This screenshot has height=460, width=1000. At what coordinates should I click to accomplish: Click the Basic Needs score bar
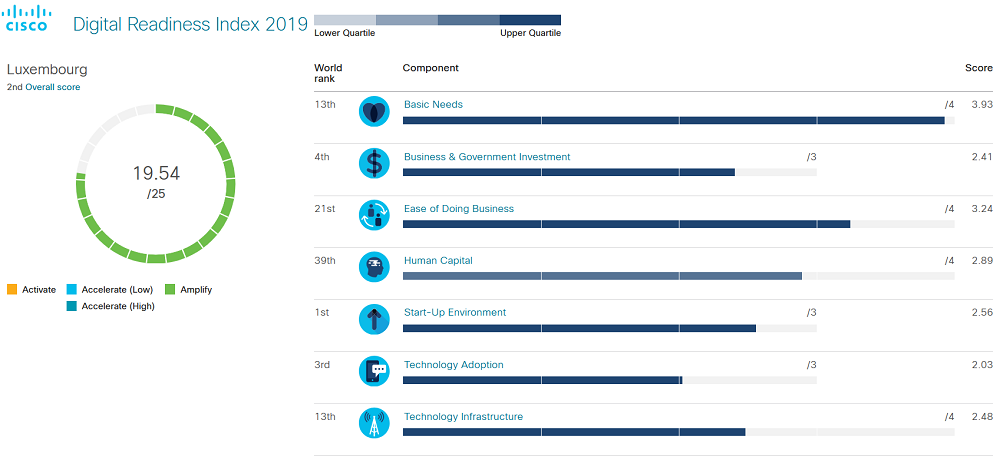tap(679, 121)
